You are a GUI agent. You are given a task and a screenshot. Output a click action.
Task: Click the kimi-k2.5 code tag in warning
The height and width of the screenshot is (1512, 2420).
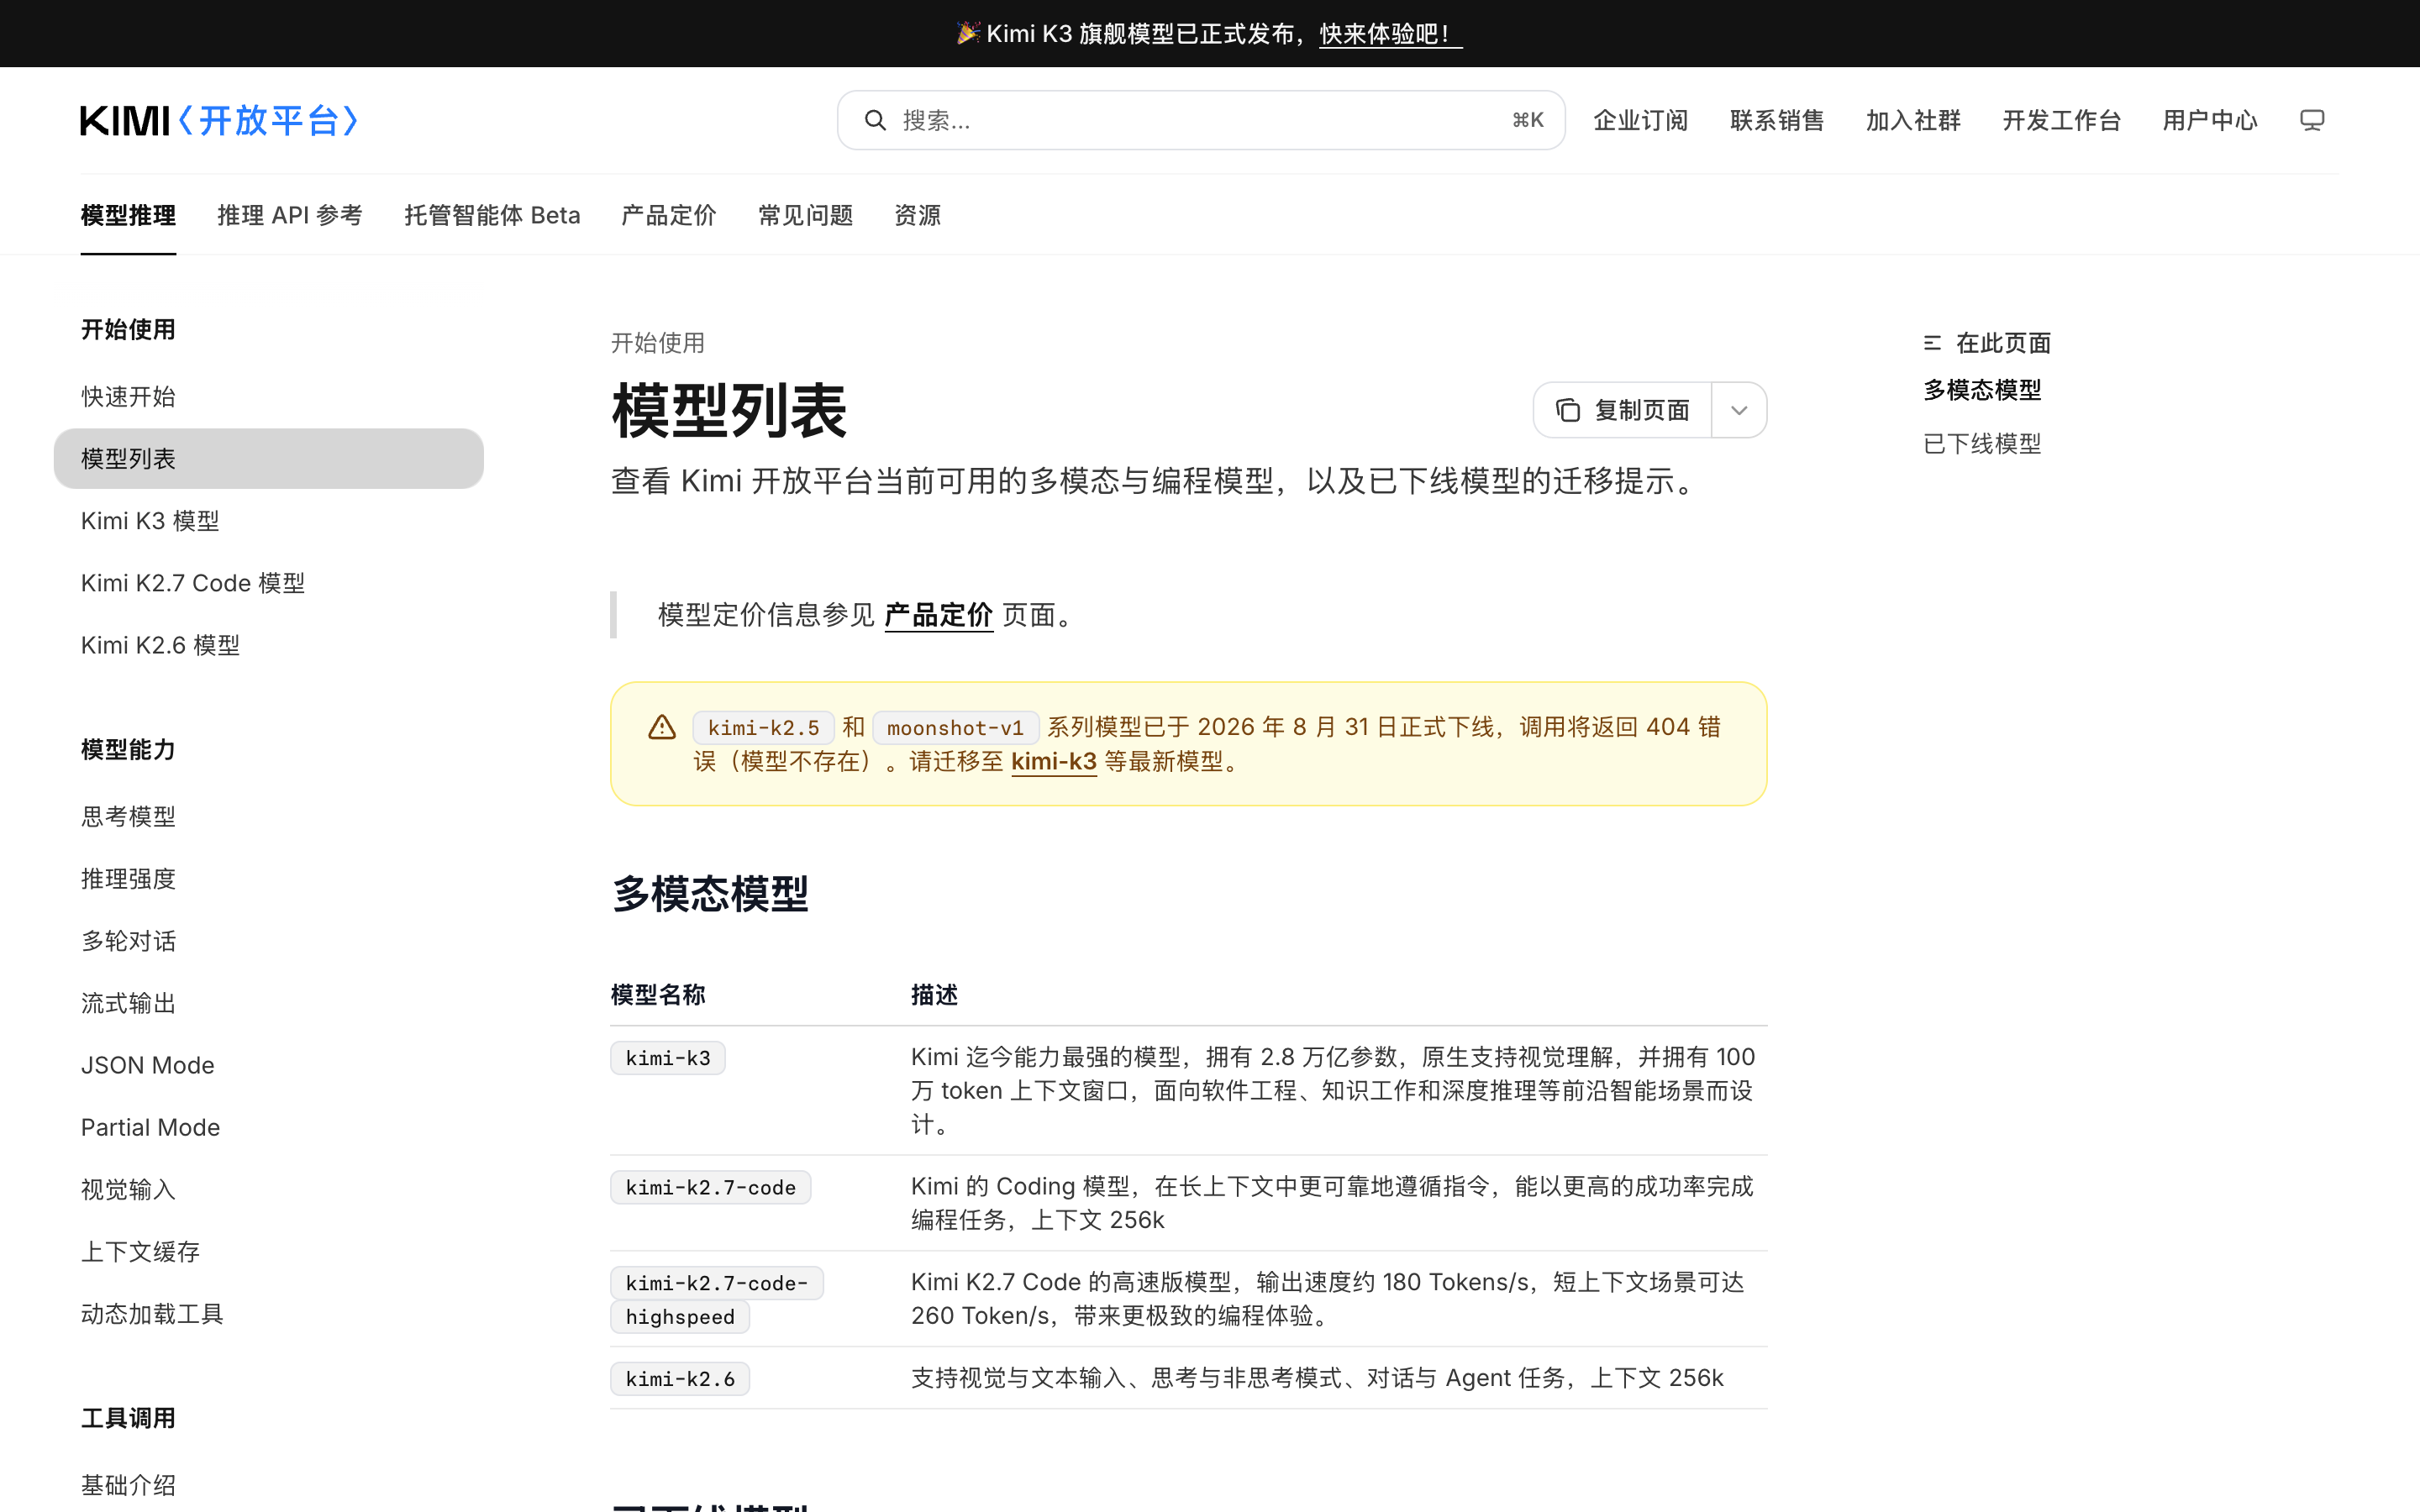pos(764,728)
